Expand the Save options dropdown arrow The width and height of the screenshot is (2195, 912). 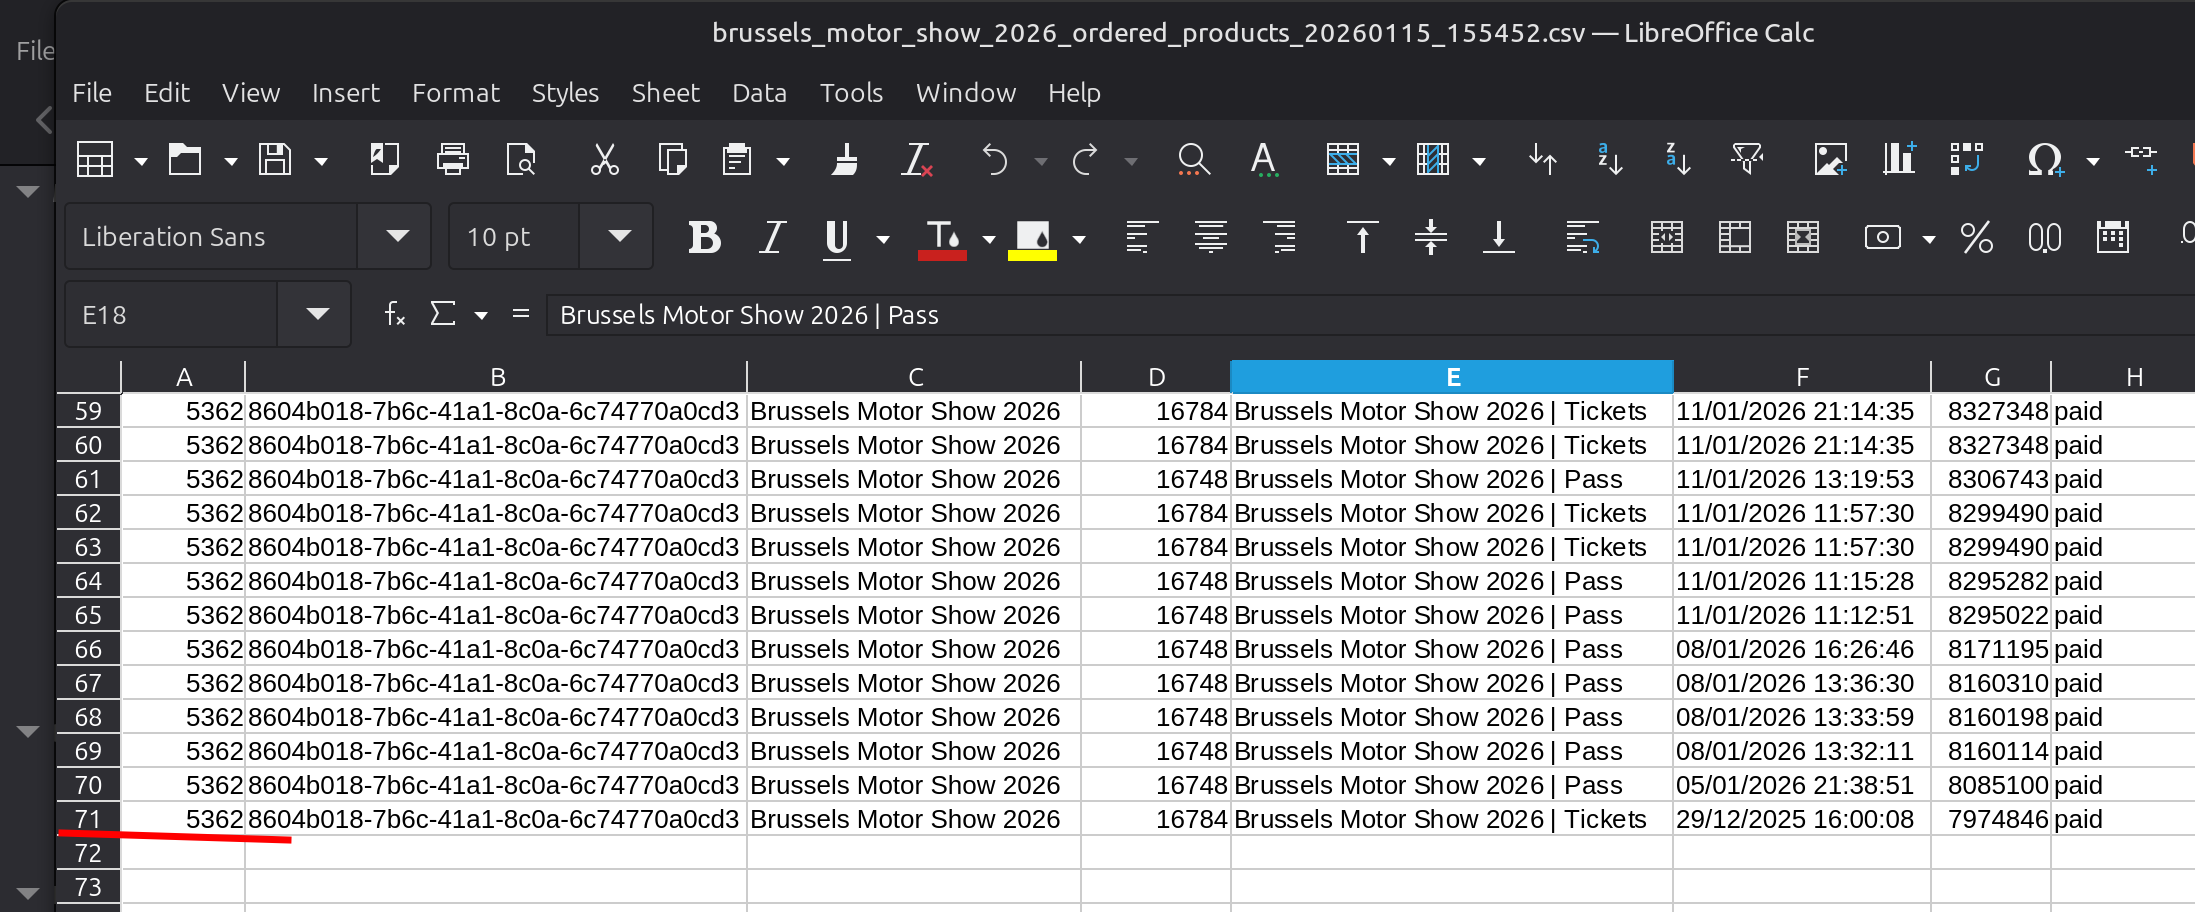(x=321, y=161)
